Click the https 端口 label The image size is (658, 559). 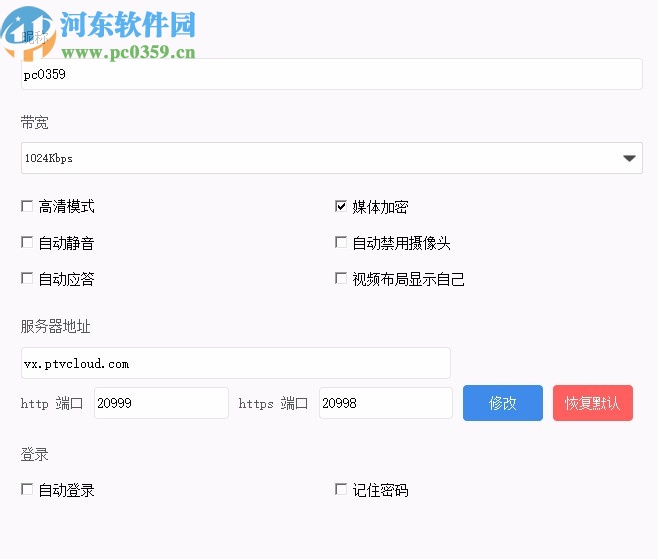[x=273, y=403]
